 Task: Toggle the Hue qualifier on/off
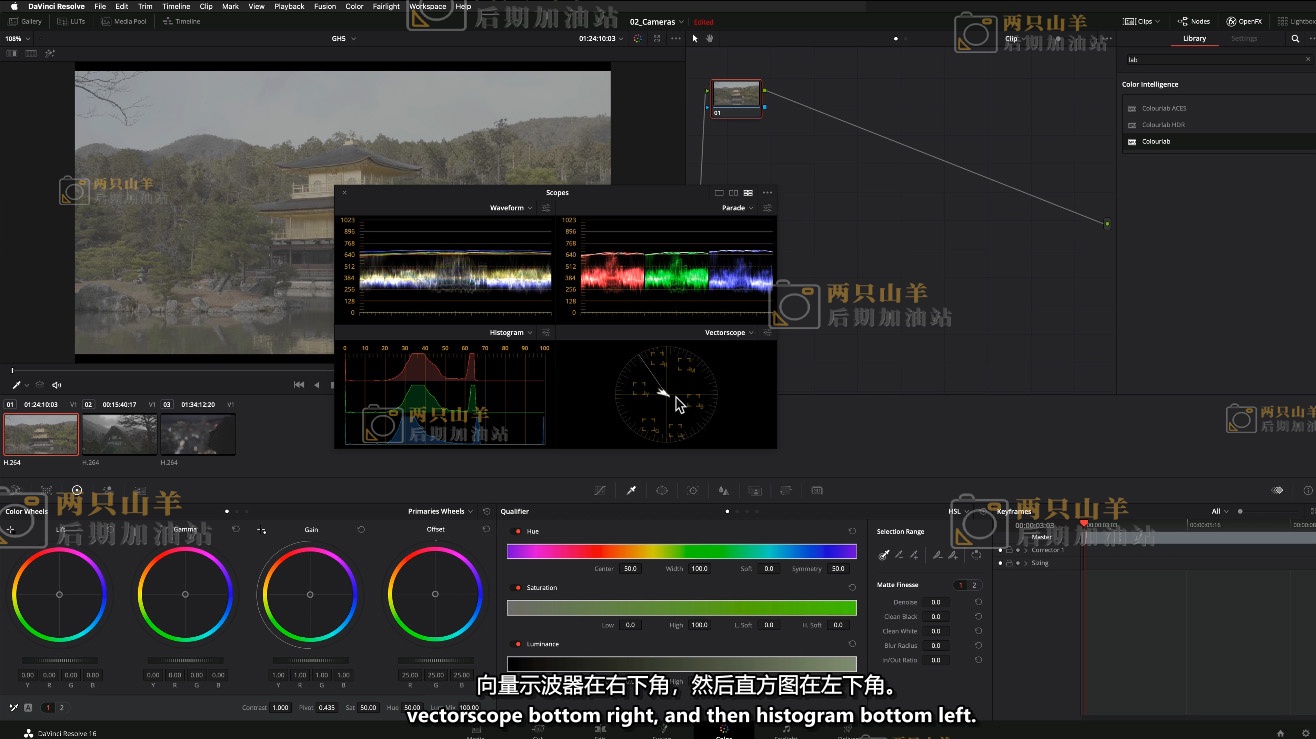coord(518,531)
